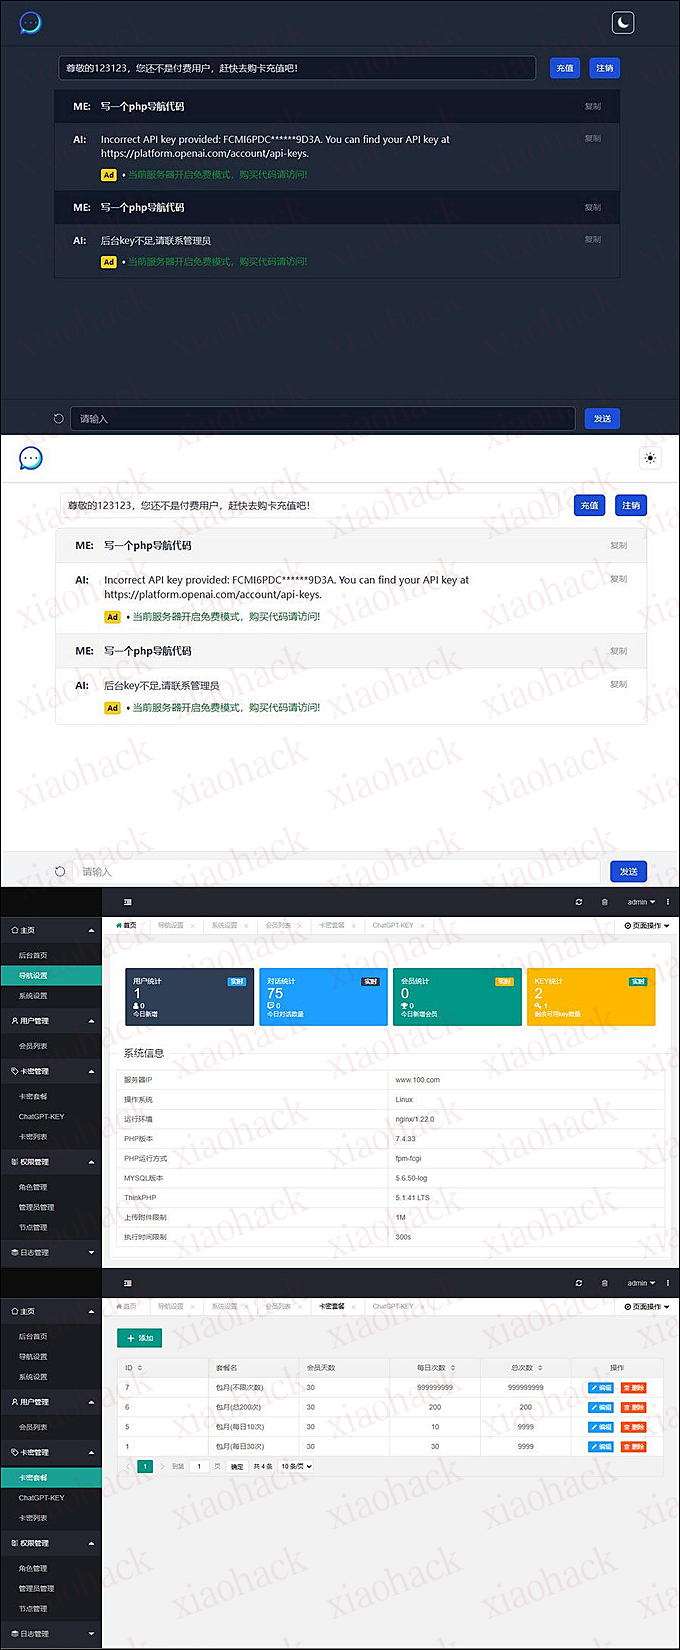The width and height of the screenshot is (680, 1650).
Task: Collapse 权限管理 sidebar group in dashboard panel
Action: pos(51,1162)
